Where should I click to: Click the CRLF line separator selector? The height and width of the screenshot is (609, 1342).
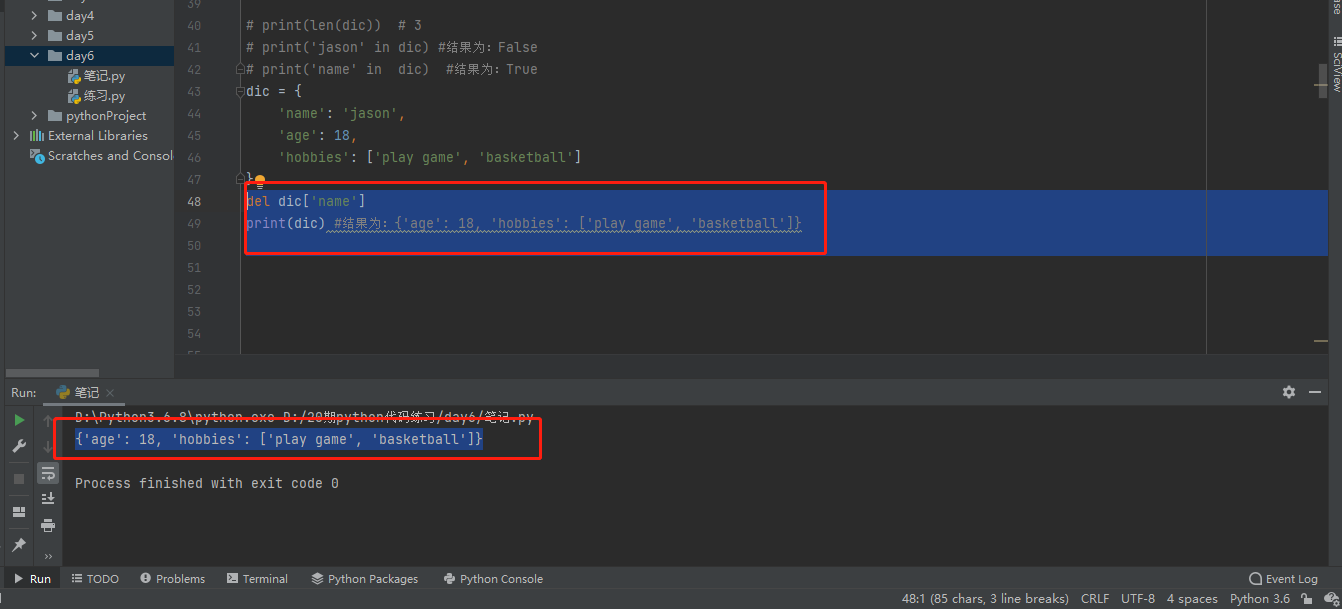[x=1095, y=598]
